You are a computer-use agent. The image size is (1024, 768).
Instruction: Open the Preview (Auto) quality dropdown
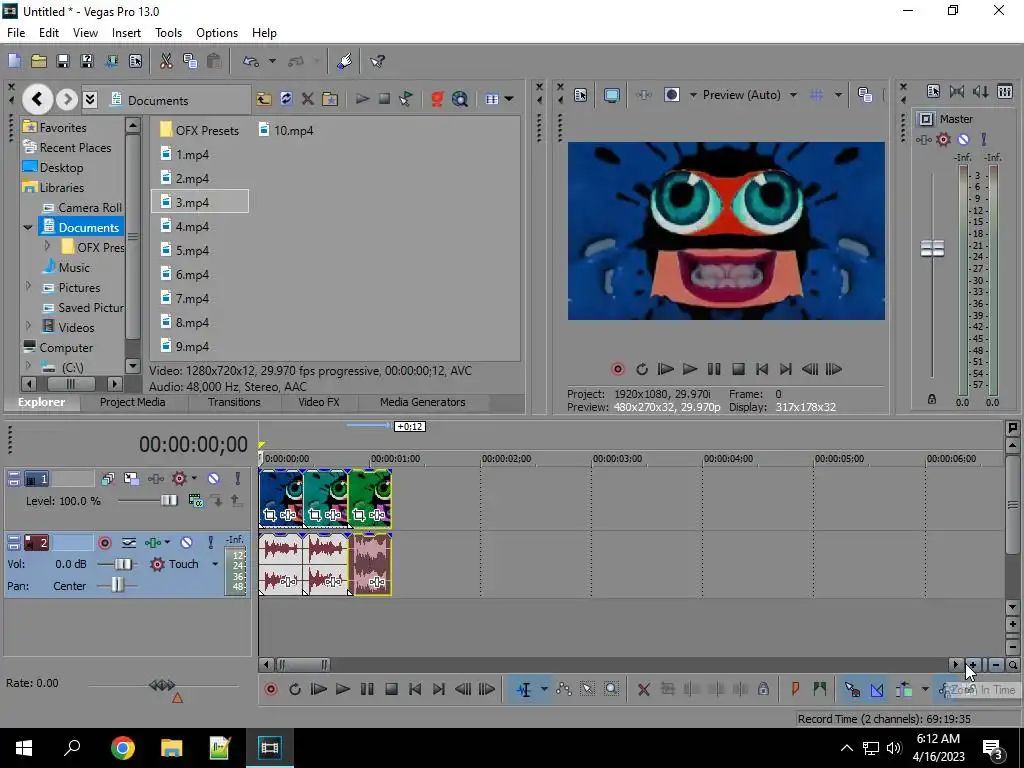[793, 95]
